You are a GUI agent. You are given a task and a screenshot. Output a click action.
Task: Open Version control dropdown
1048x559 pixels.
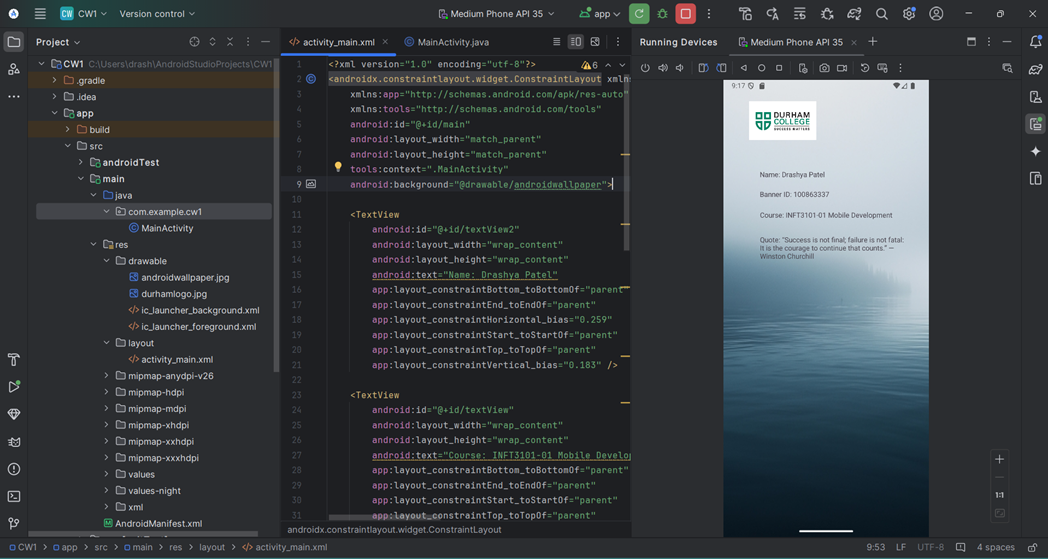(157, 13)
